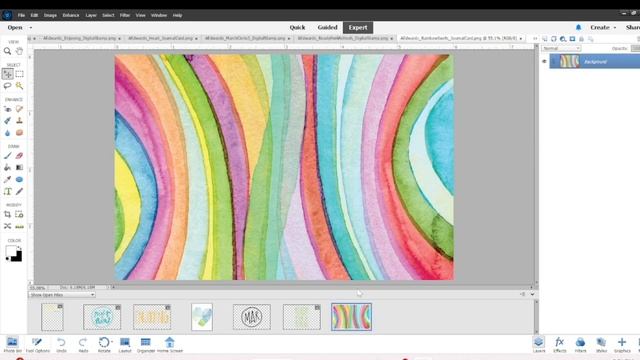Select the Custom Shape tool
This screenshot has height=360, width=640.
click(x=19, y=180)
